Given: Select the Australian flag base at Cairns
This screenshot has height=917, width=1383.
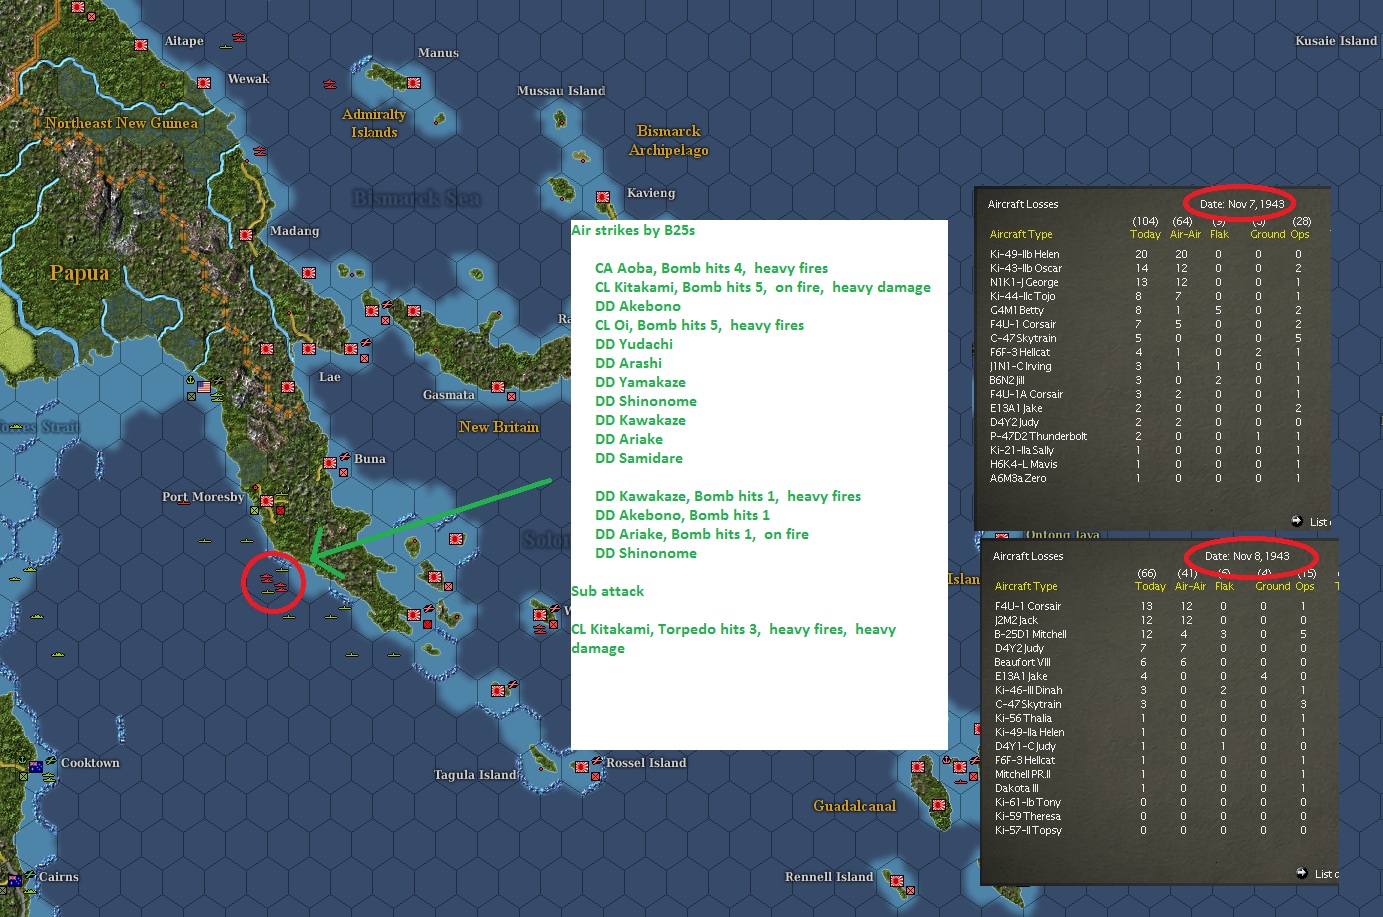Looking at the screenshot, I should click(x=15, y=881).
